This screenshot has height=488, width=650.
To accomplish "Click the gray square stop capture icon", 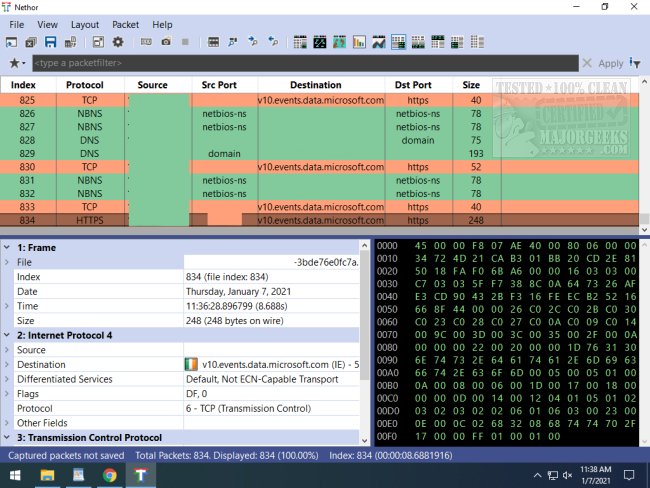I will point(184,42).
